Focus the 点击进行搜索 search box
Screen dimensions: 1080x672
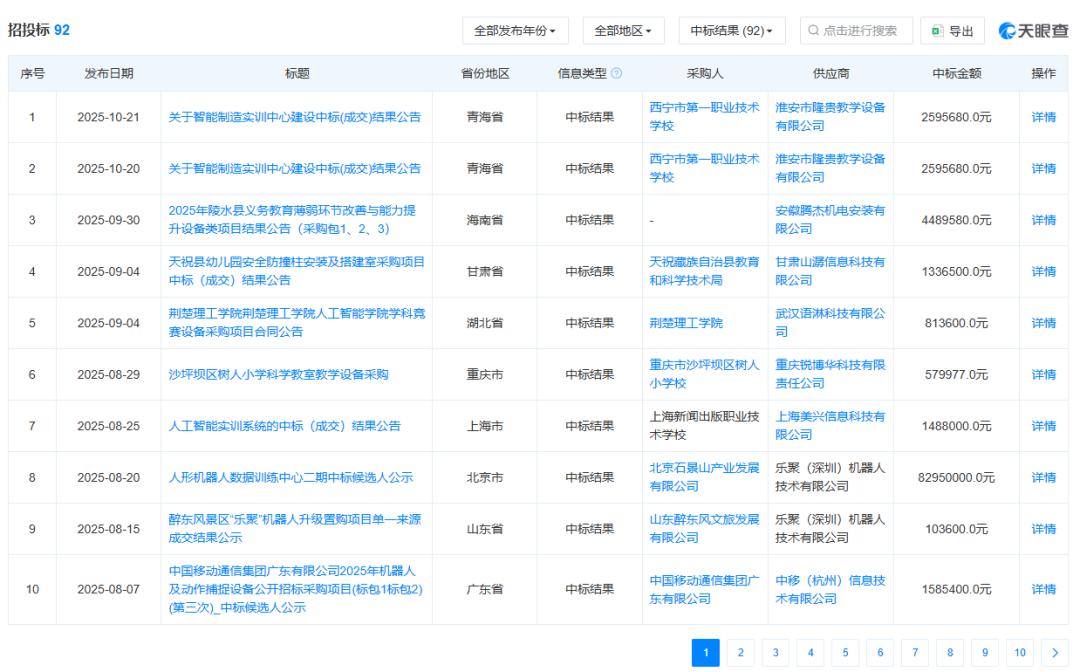point(853,31)
